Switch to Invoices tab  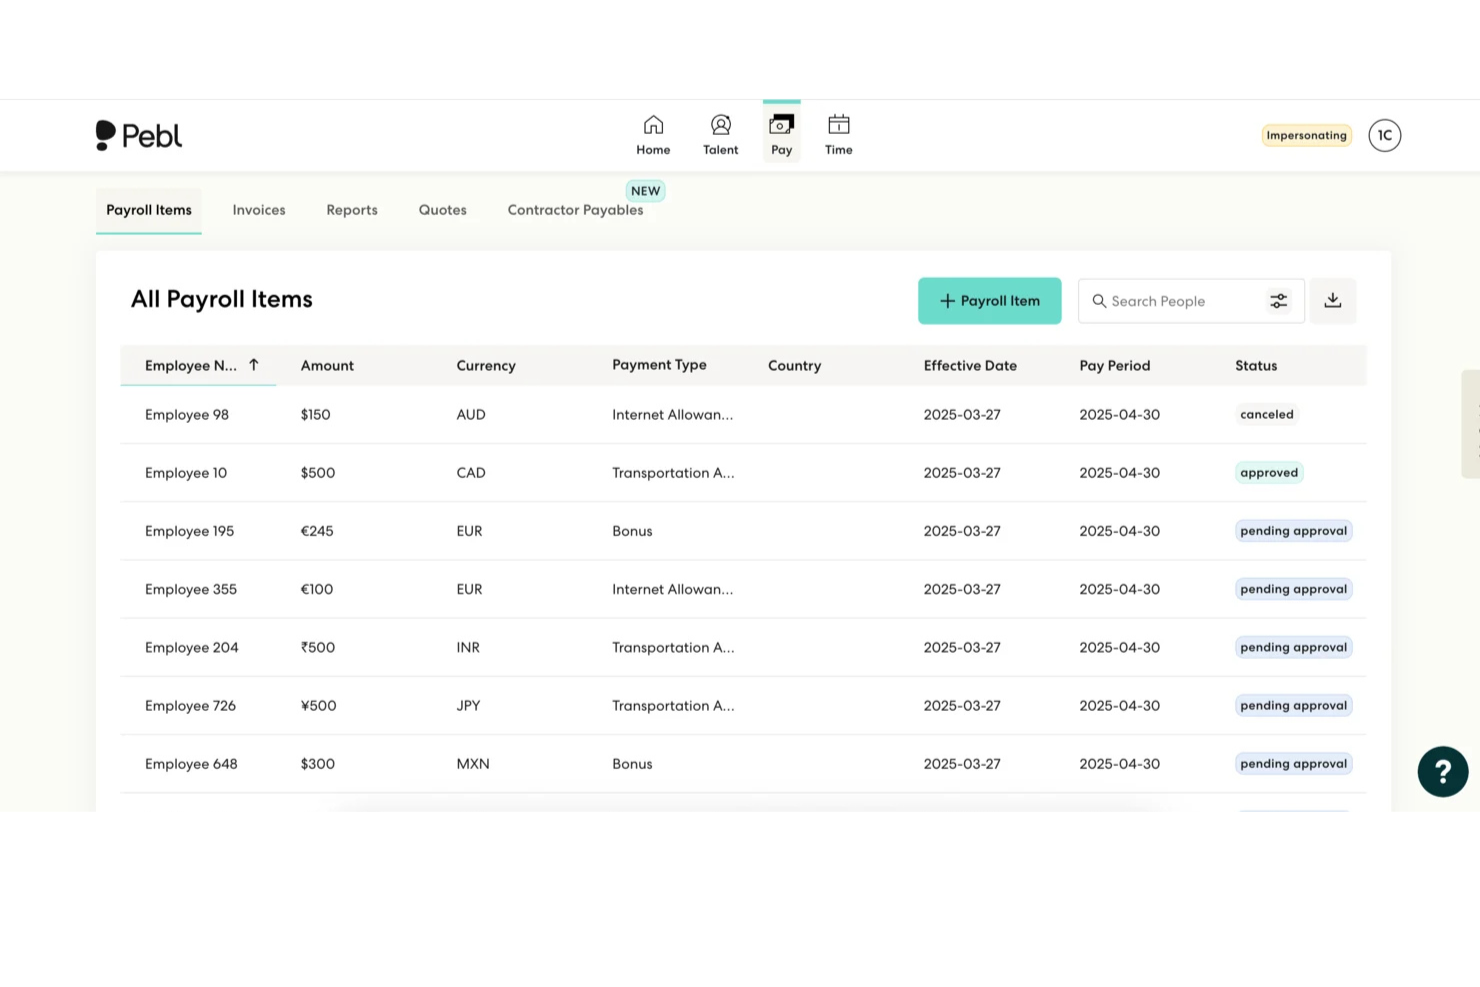coord(259,210)
